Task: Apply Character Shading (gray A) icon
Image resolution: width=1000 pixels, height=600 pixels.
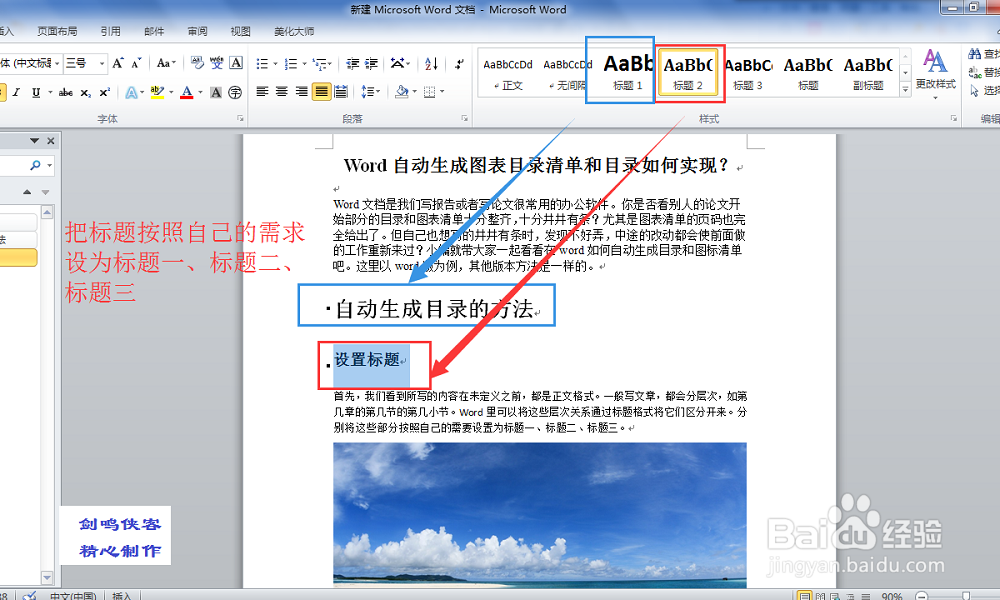Action: tap(216, 92)
